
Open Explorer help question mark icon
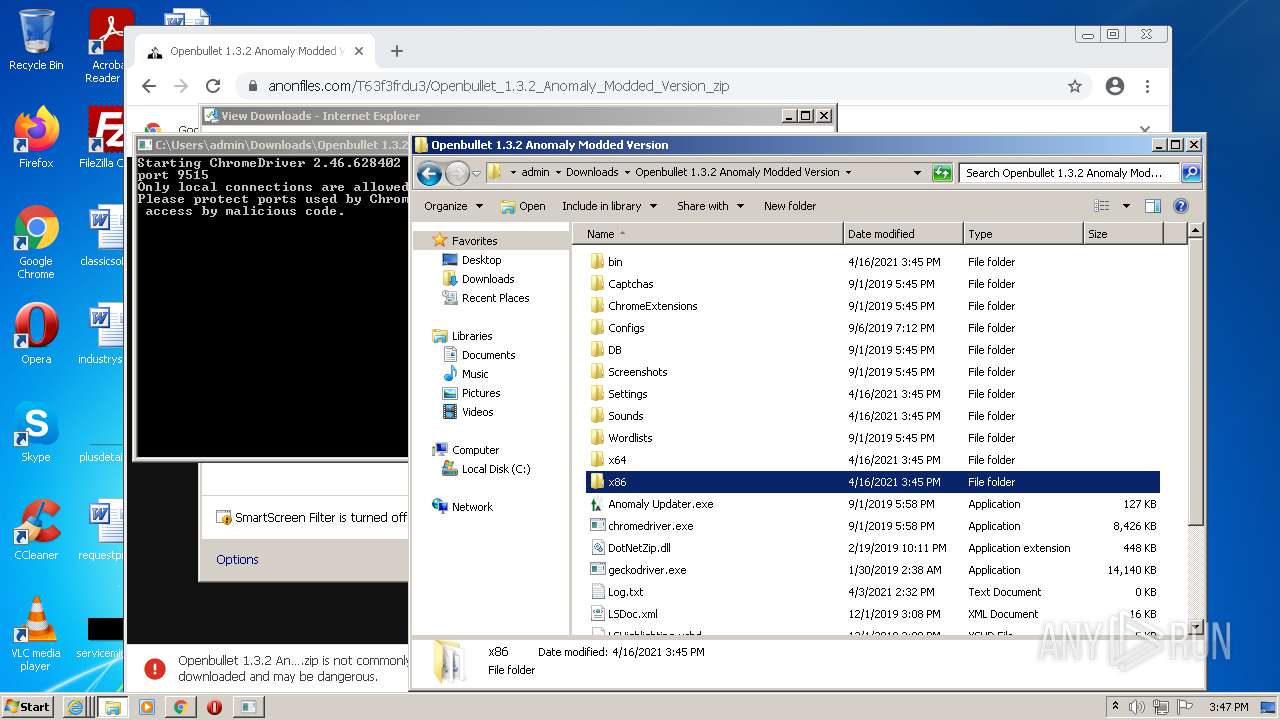[x=1181, y=206]
